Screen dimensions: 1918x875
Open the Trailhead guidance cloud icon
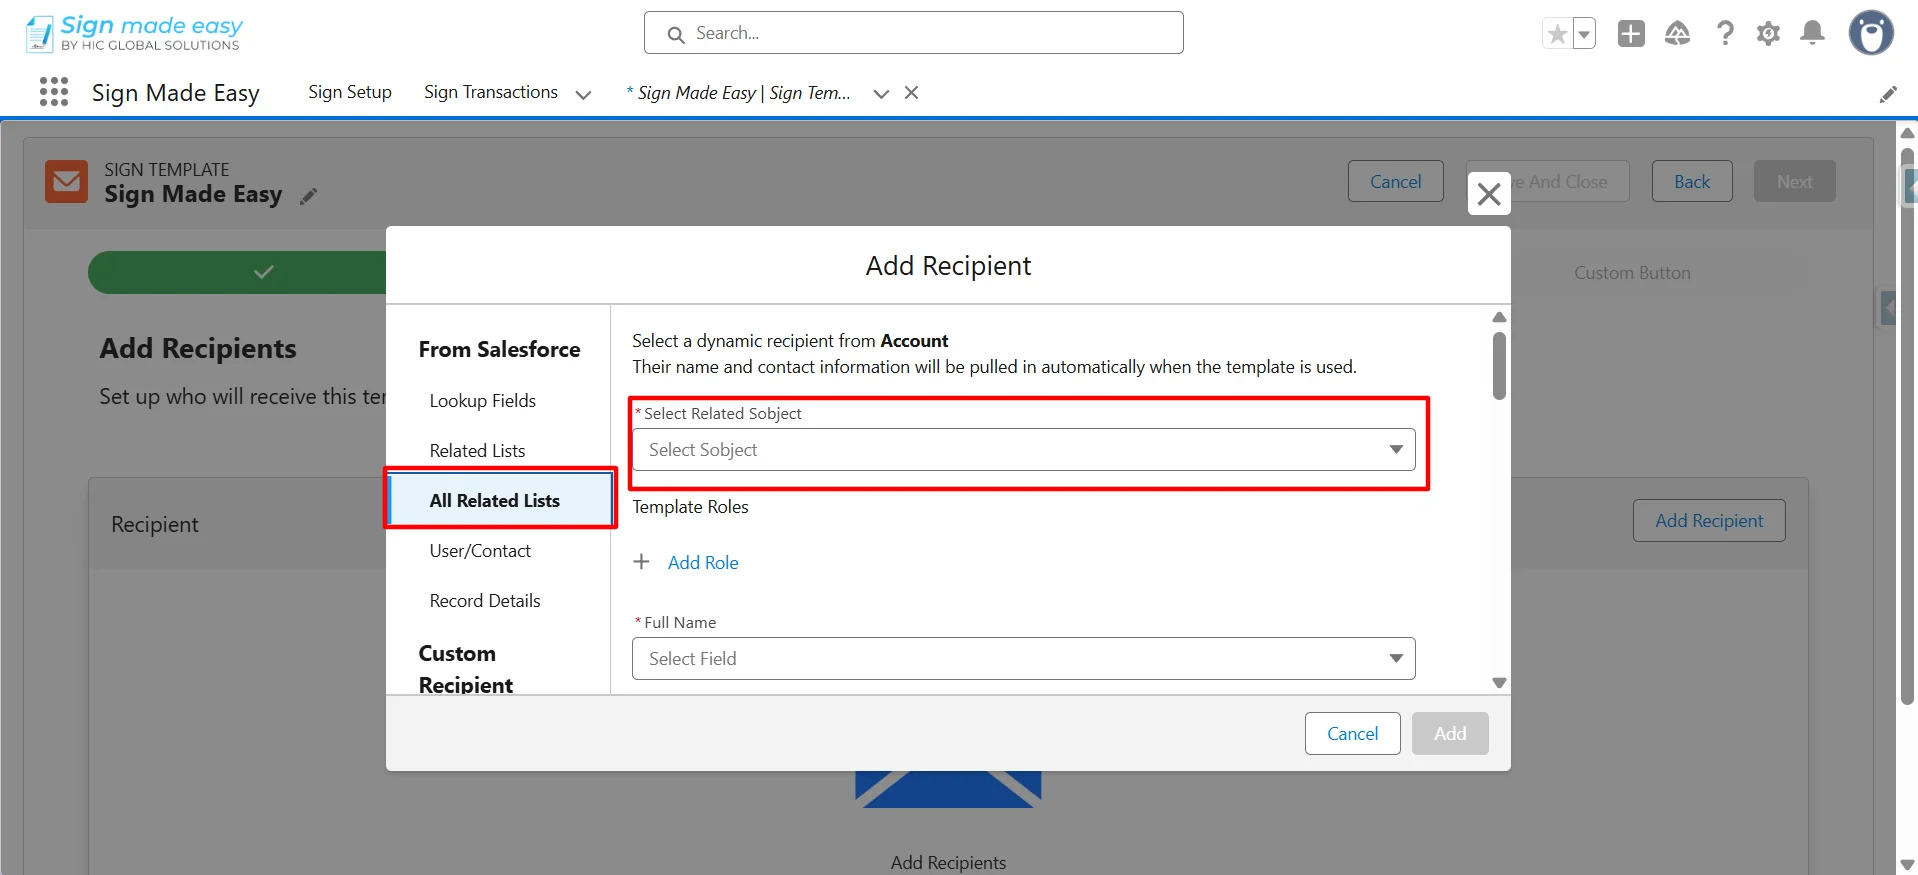1677,33
